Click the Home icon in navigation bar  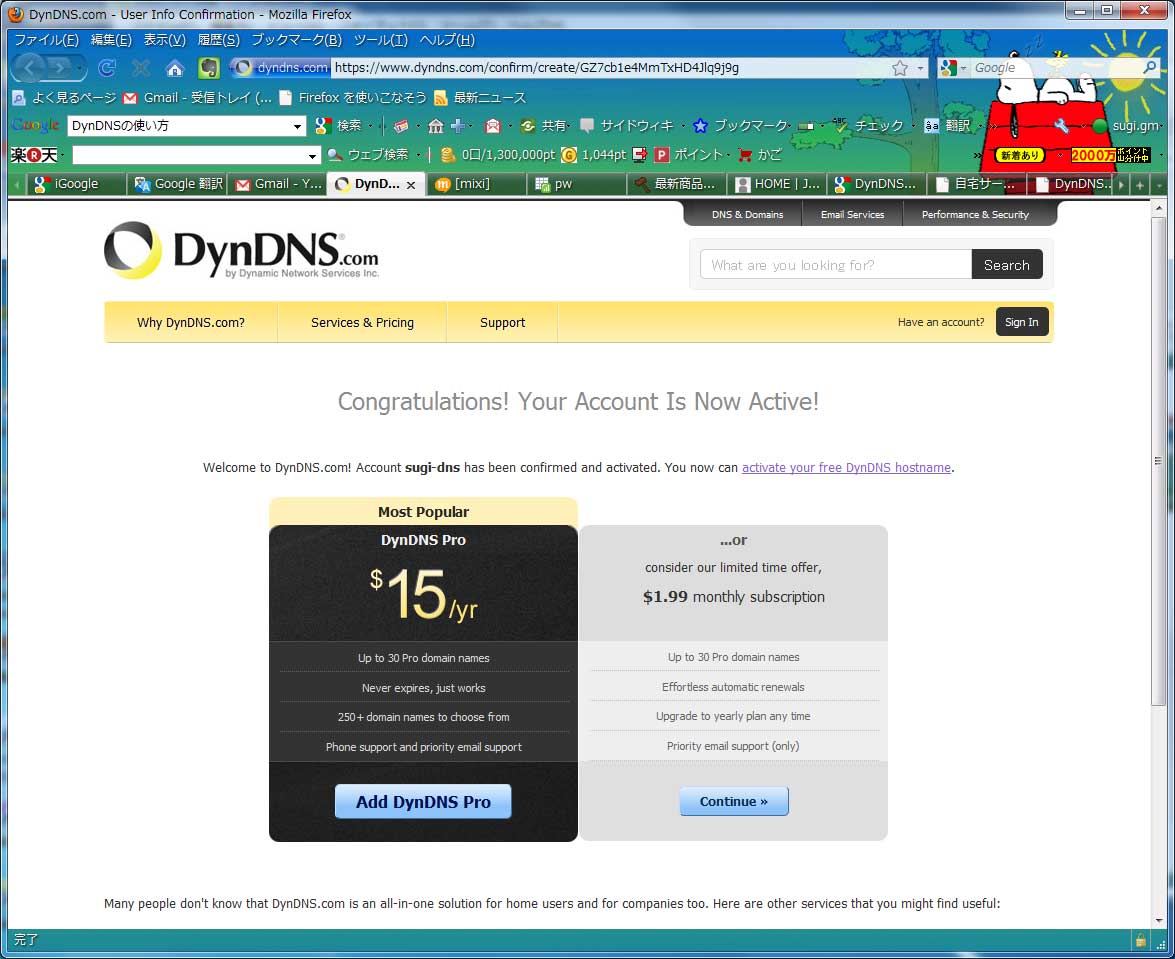(x=175, y=68)
